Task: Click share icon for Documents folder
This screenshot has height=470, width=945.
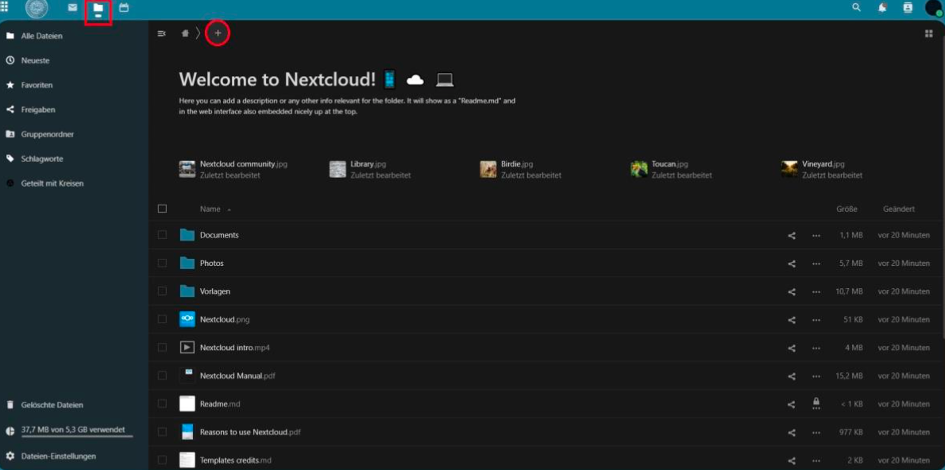Action: click(792, 236)
